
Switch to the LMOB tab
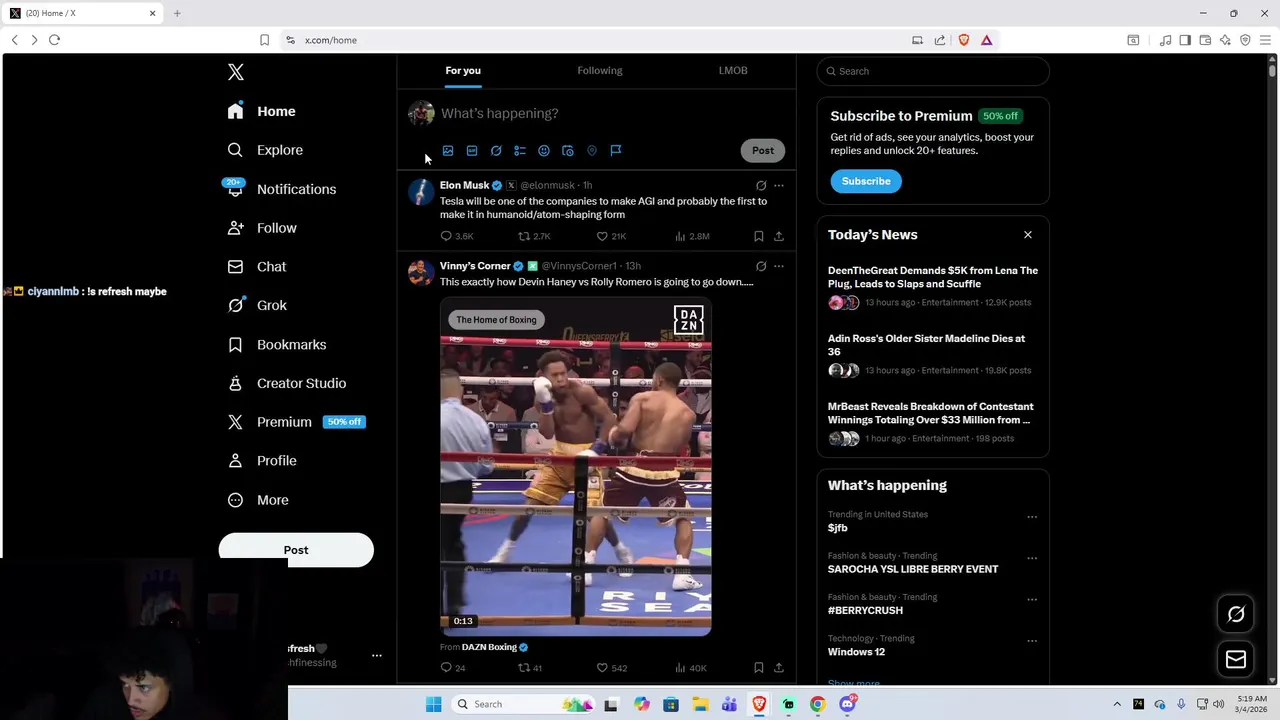coord(733,70)
